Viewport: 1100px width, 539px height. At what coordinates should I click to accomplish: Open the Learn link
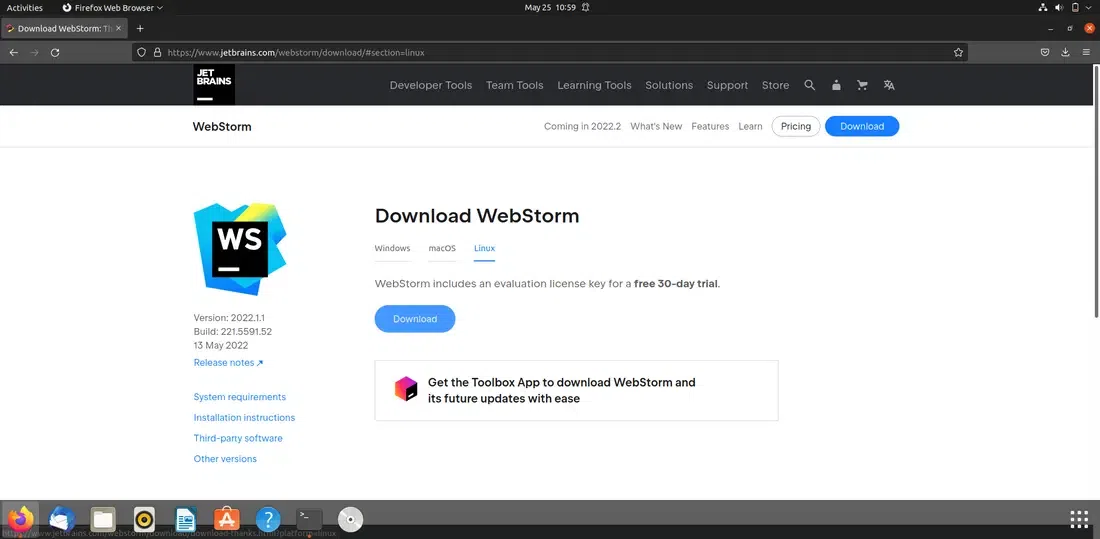click(750, 126)
